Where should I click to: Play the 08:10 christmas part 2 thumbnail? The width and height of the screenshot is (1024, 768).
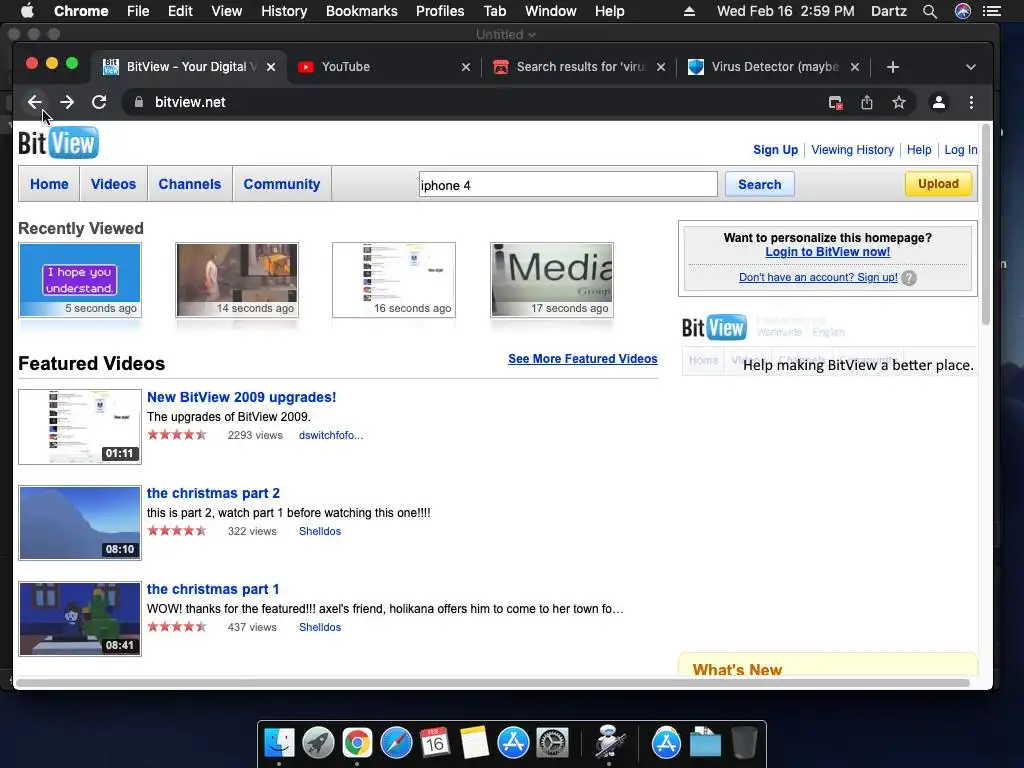pos(80,522)
